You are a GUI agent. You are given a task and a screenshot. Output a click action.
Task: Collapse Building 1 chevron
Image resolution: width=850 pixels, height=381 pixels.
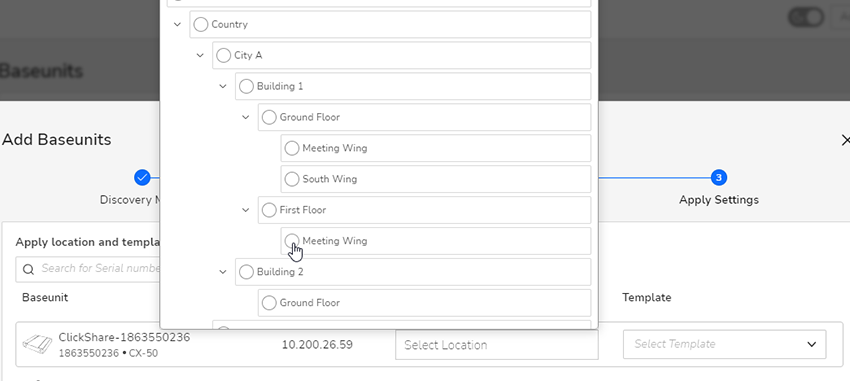coord(223,86)
